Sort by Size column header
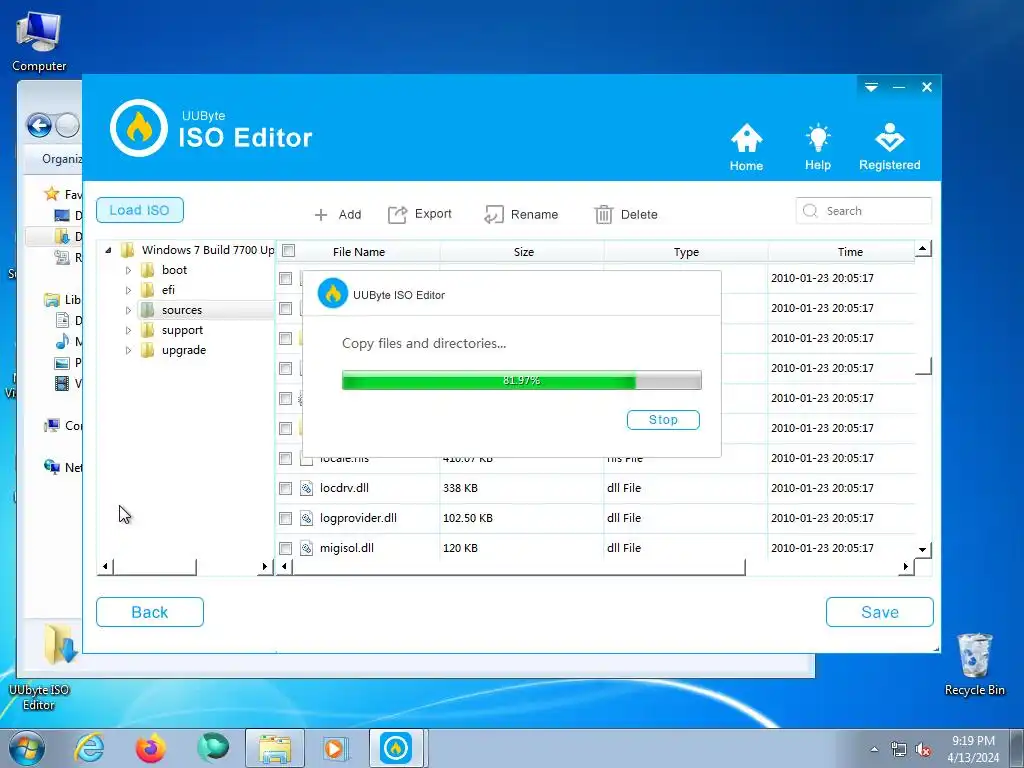 pos(523,251)
